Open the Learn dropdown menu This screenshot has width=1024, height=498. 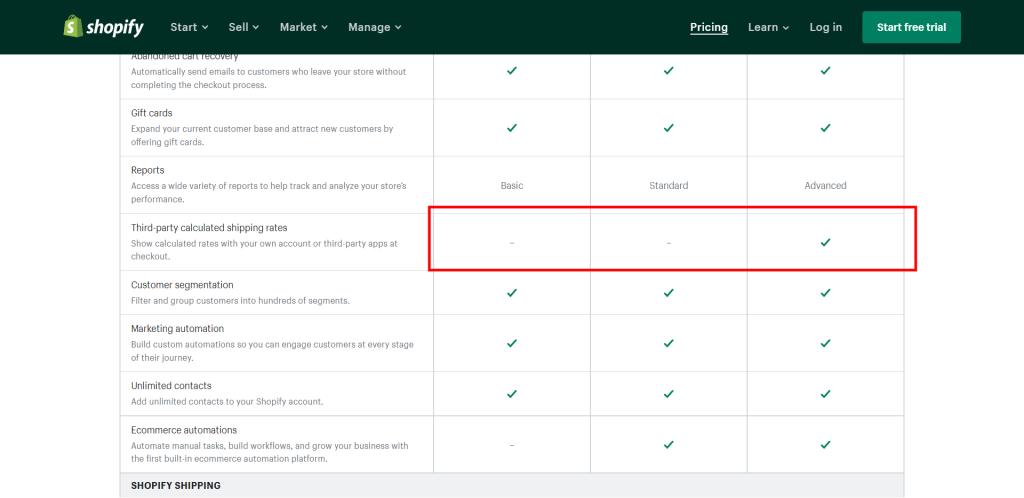(x=769, y=27)
